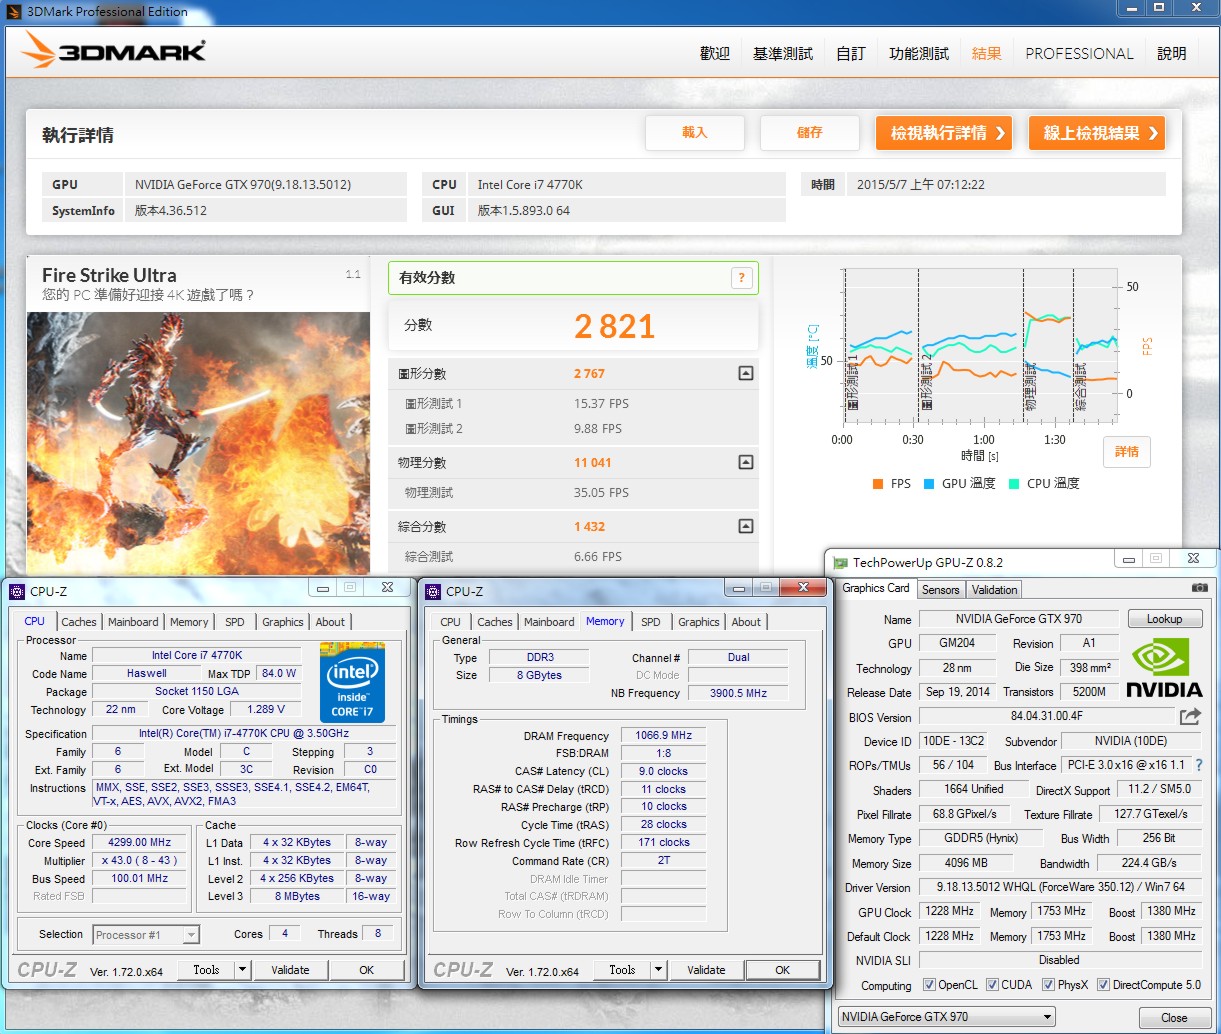The image size is (1221, 1034).
Task: Toggle the DirectCompute 5.0 checkbox
Action: pos(1103,985)
